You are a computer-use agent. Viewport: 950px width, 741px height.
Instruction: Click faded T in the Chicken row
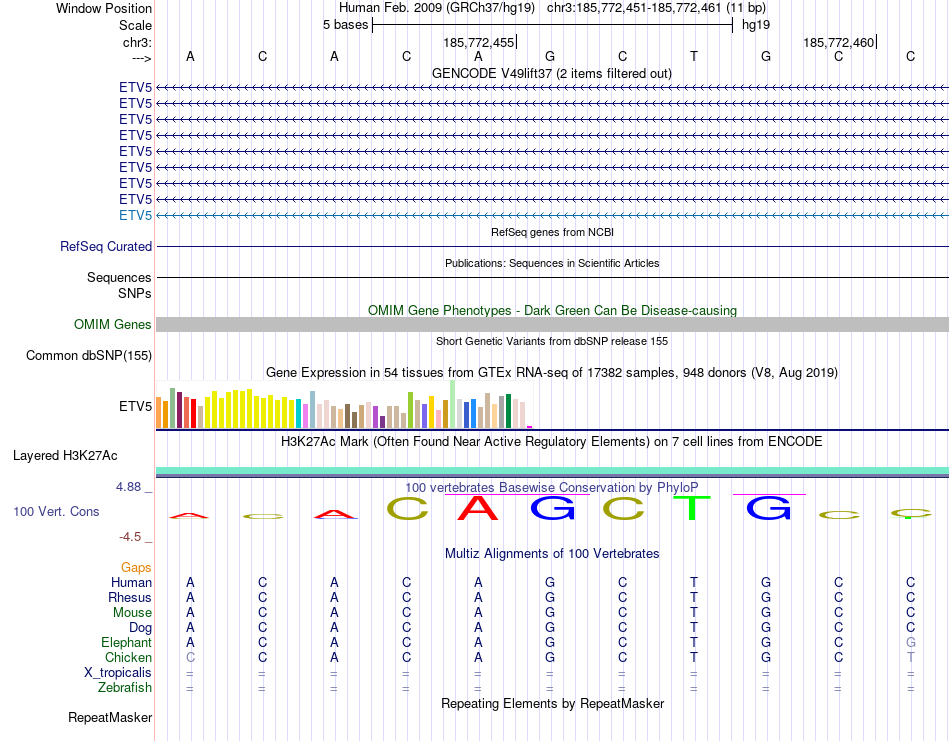pos(910,657)
